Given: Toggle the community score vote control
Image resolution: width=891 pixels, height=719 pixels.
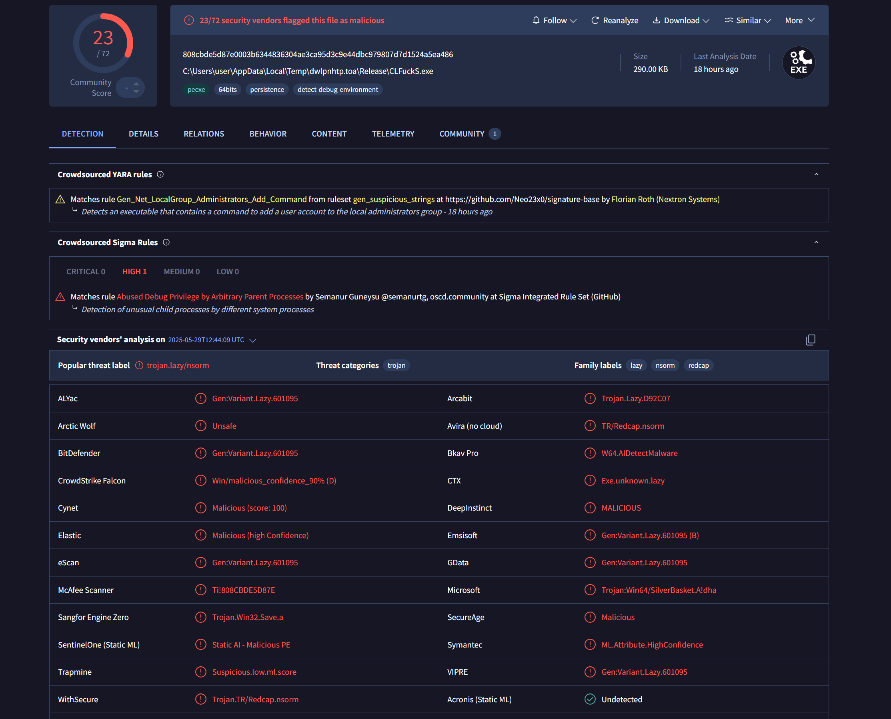Looking at the screenshot, I should [131, 87].
